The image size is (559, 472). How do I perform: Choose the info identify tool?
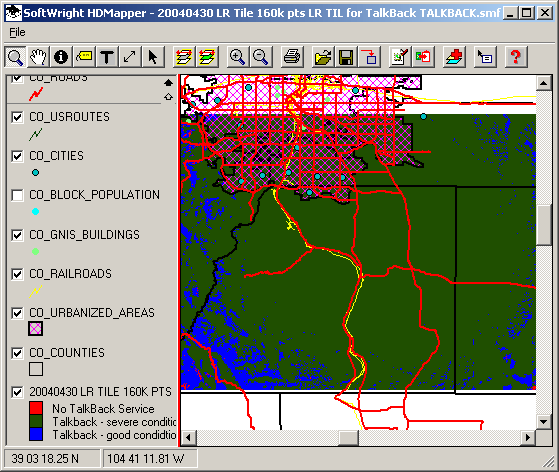(61, 57)
